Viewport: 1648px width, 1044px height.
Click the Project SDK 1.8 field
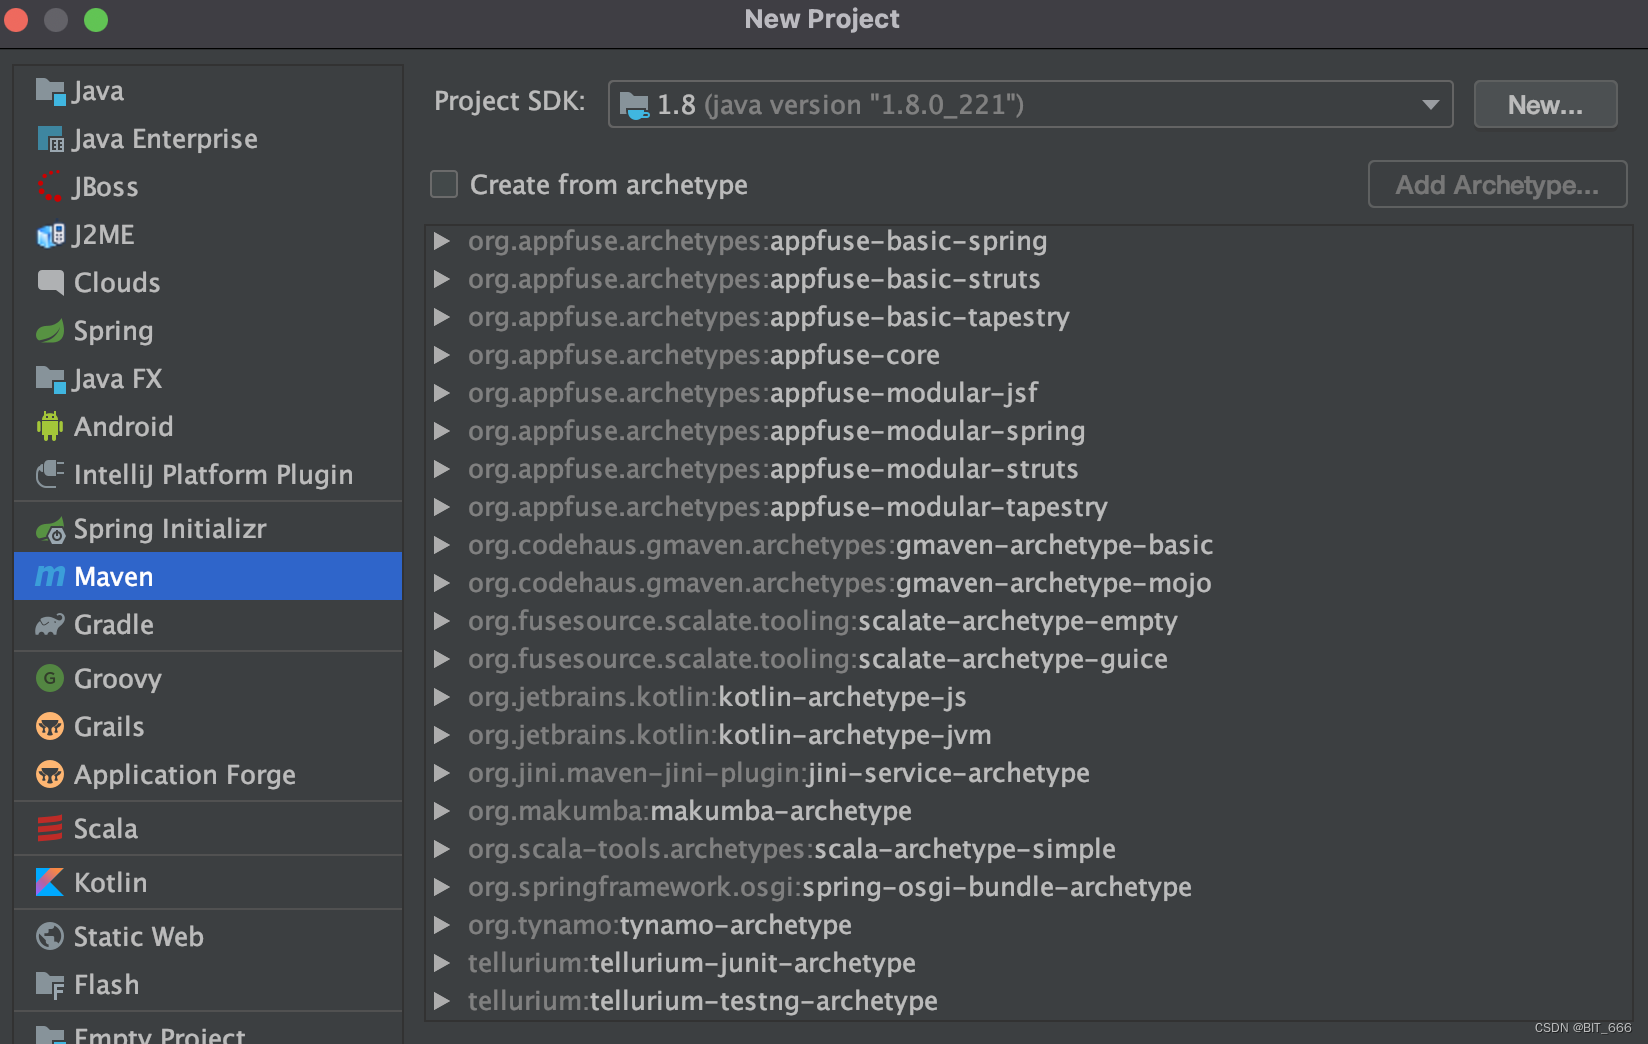[1030, 104]
